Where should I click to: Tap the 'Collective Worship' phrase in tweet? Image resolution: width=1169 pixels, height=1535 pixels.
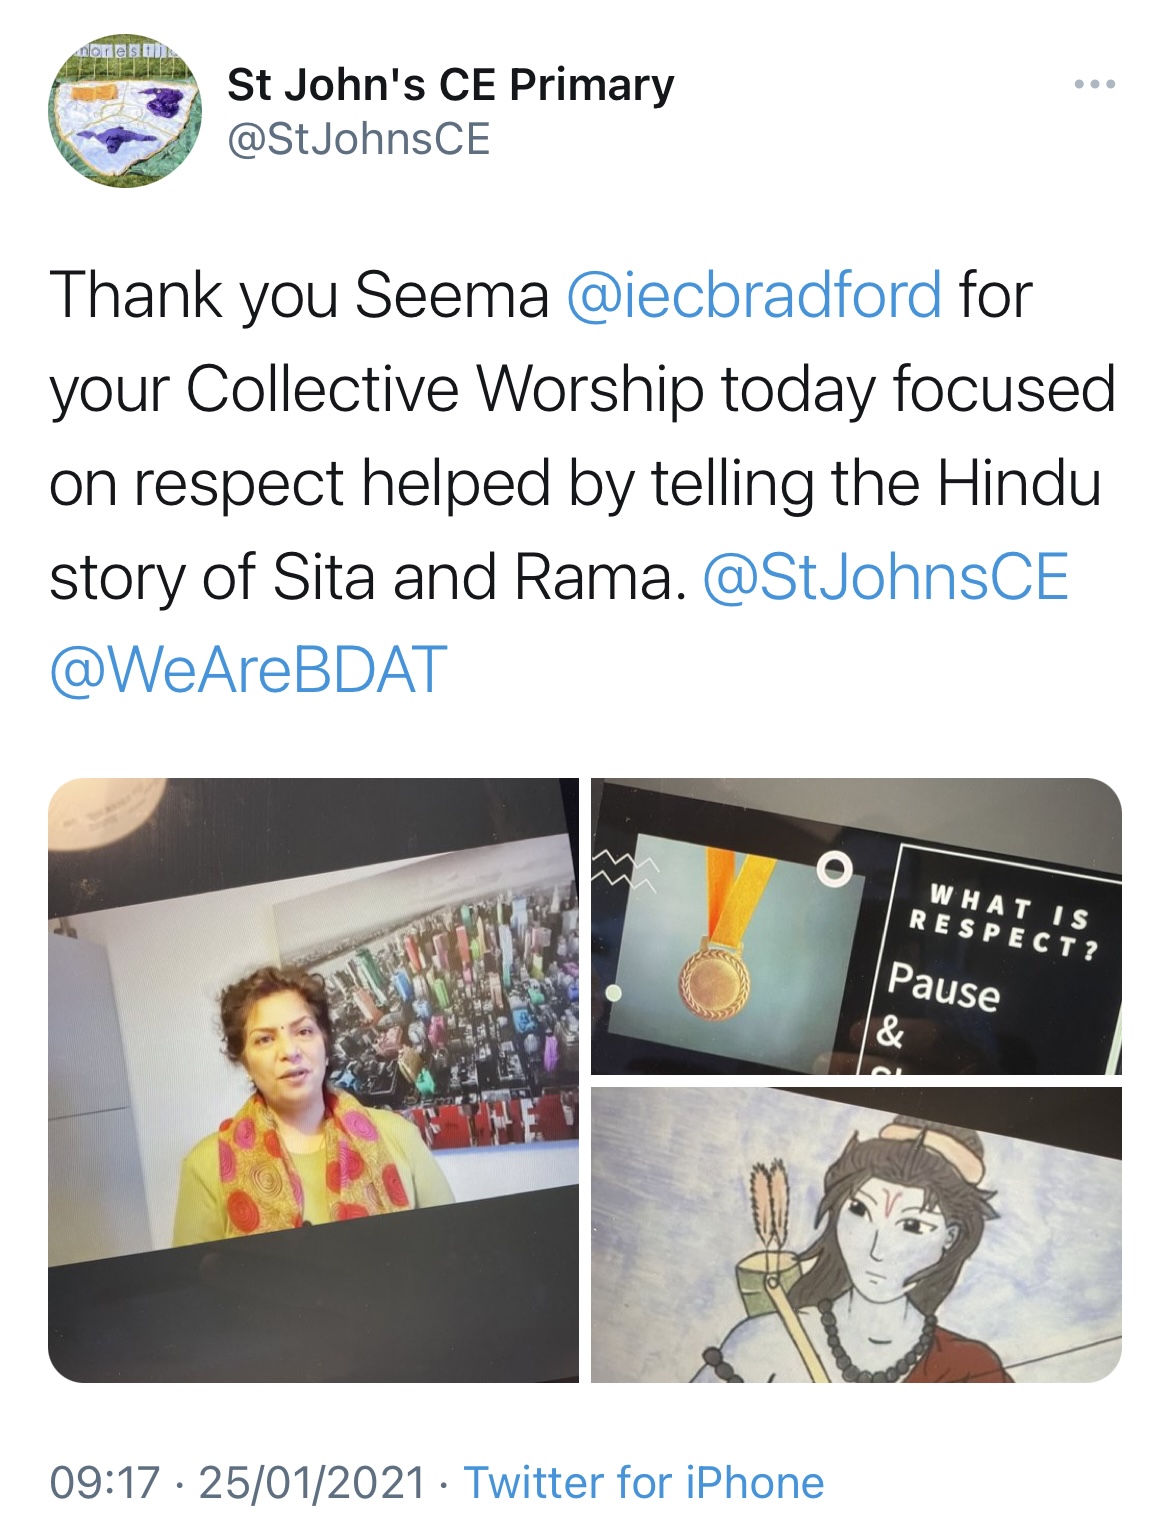point(444,390)
